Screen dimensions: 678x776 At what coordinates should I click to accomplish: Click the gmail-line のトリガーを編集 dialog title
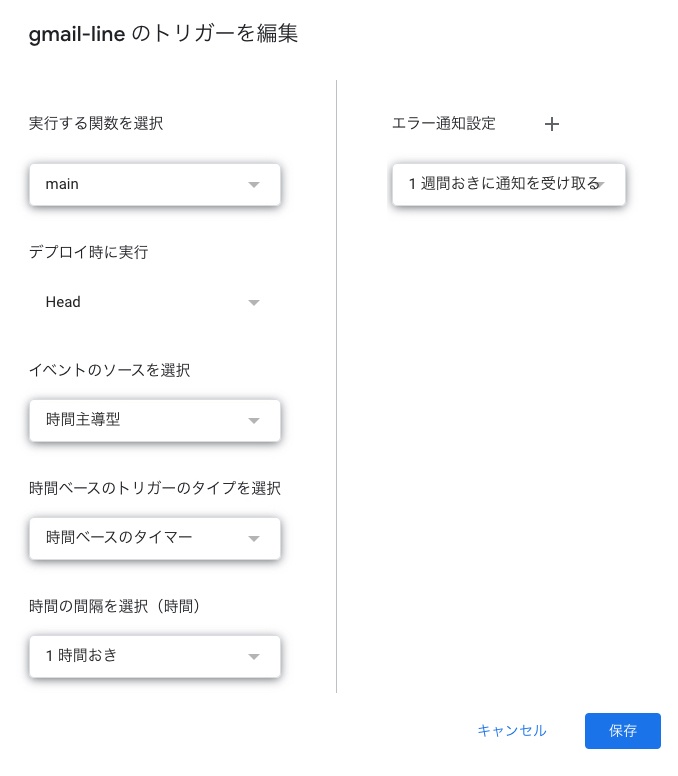(164, 34)
